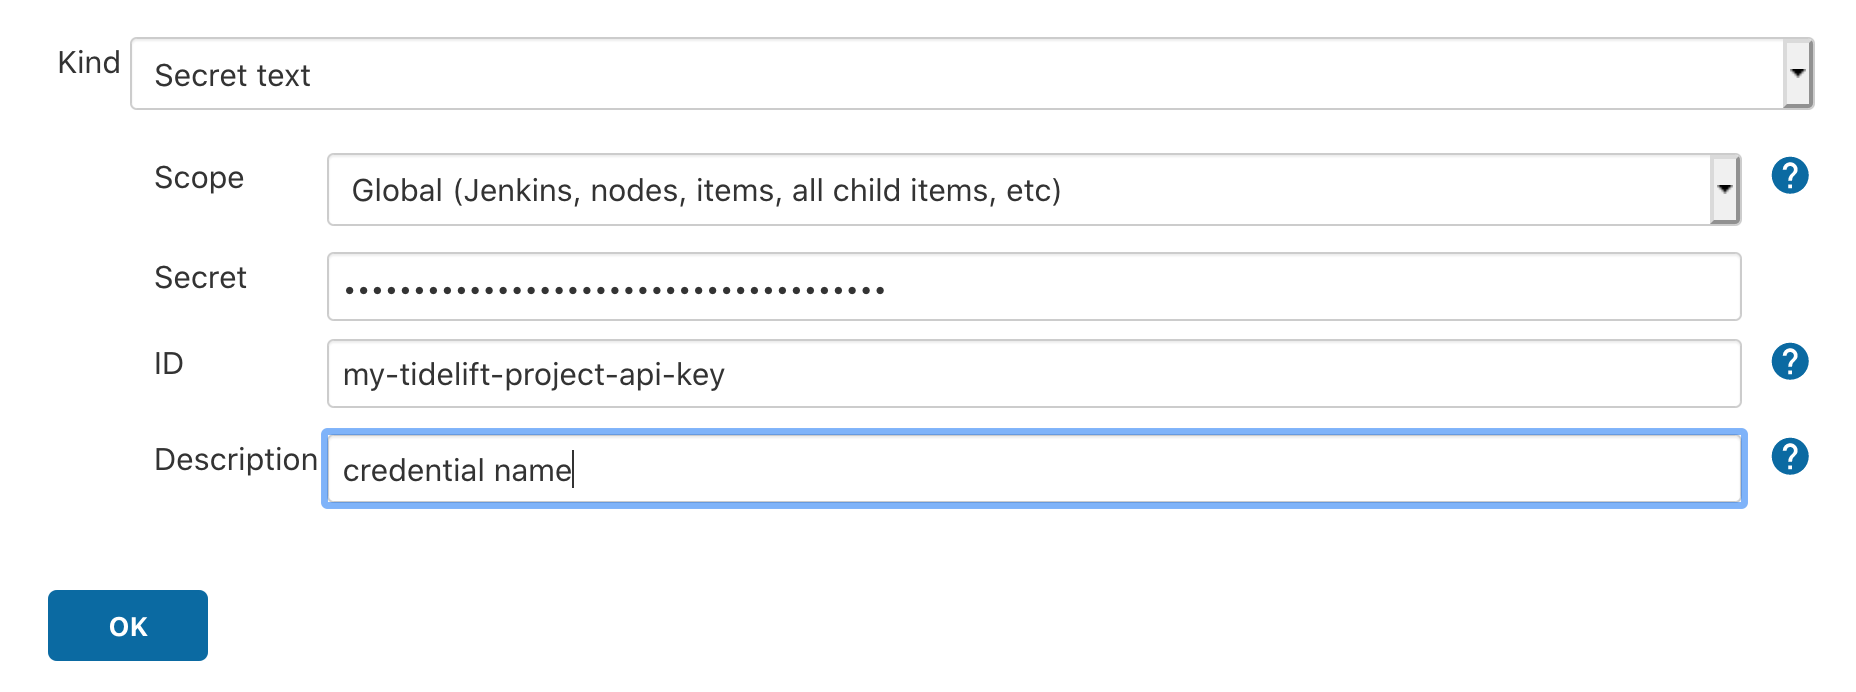
Task: Focus the ID input field
Action: [1034, 374]
